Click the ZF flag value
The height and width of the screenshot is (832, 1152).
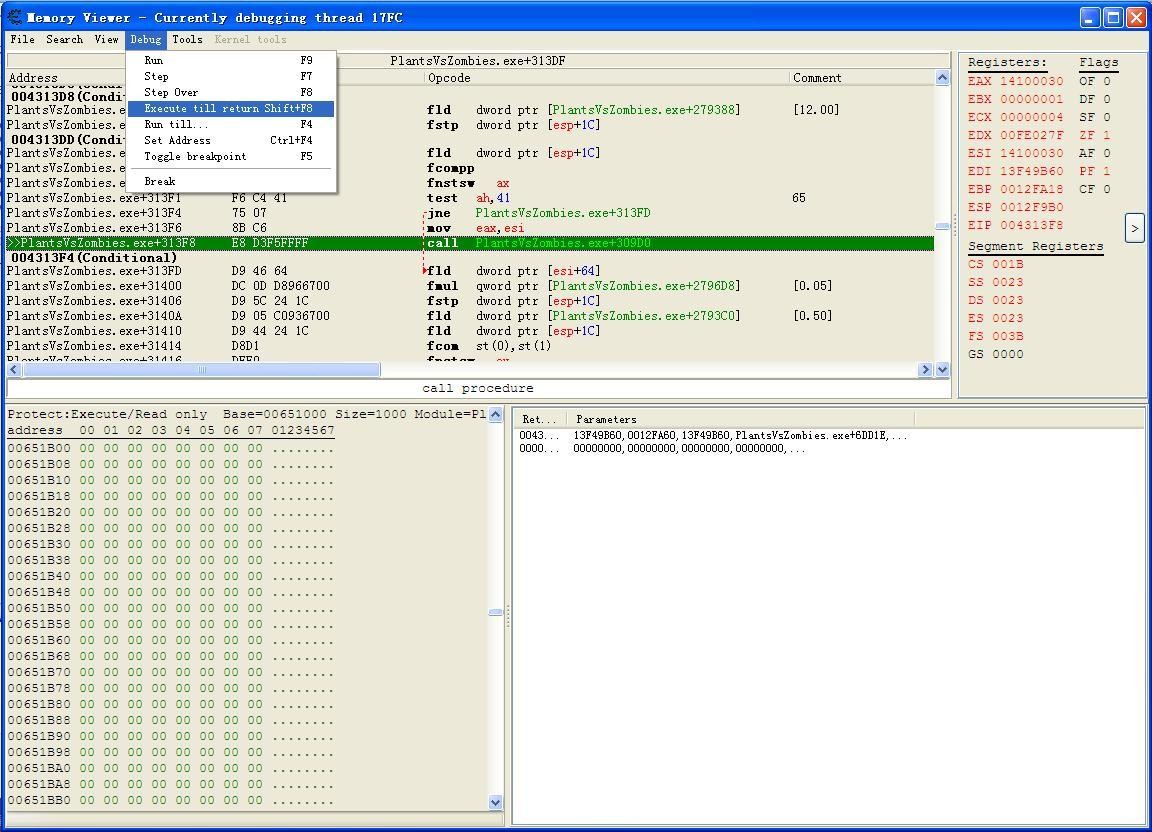[x=1106, y=135]
